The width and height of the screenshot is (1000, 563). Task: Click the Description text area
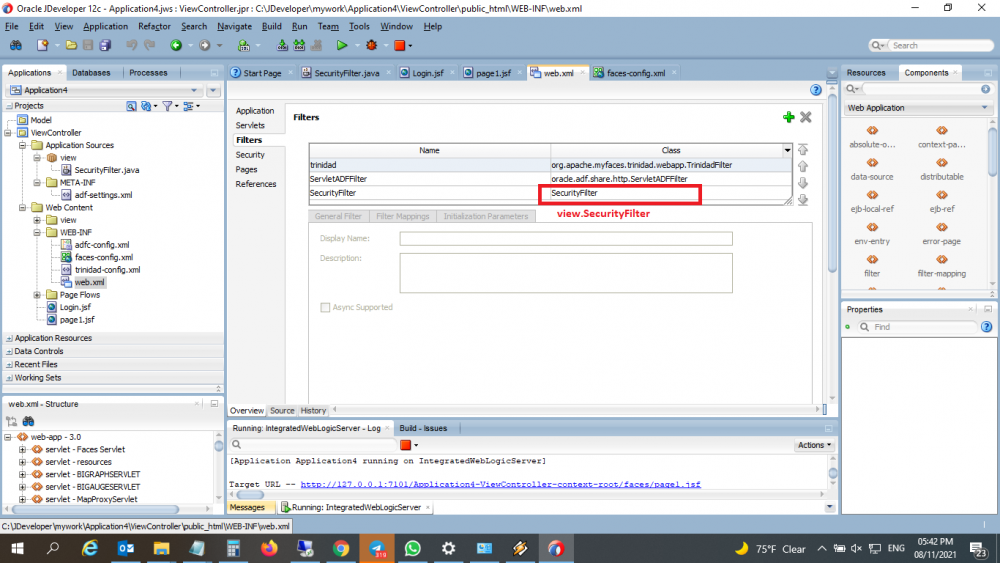(566, 273)
